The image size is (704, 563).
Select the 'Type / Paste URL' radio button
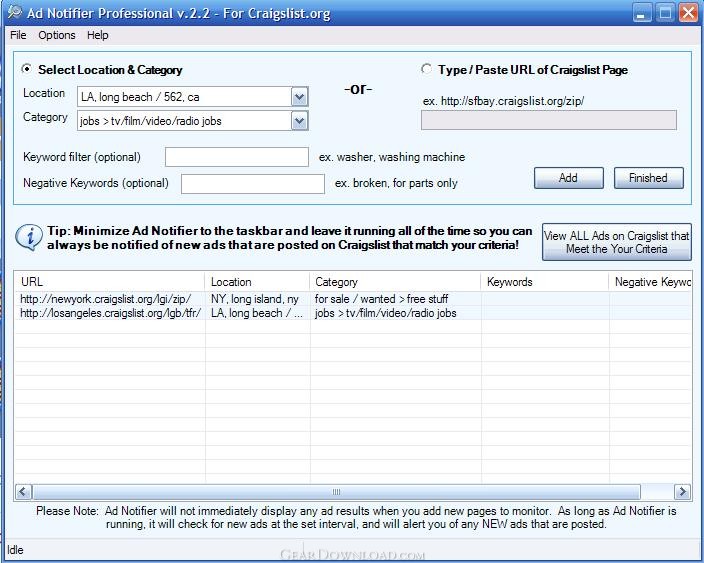(426, 69)
